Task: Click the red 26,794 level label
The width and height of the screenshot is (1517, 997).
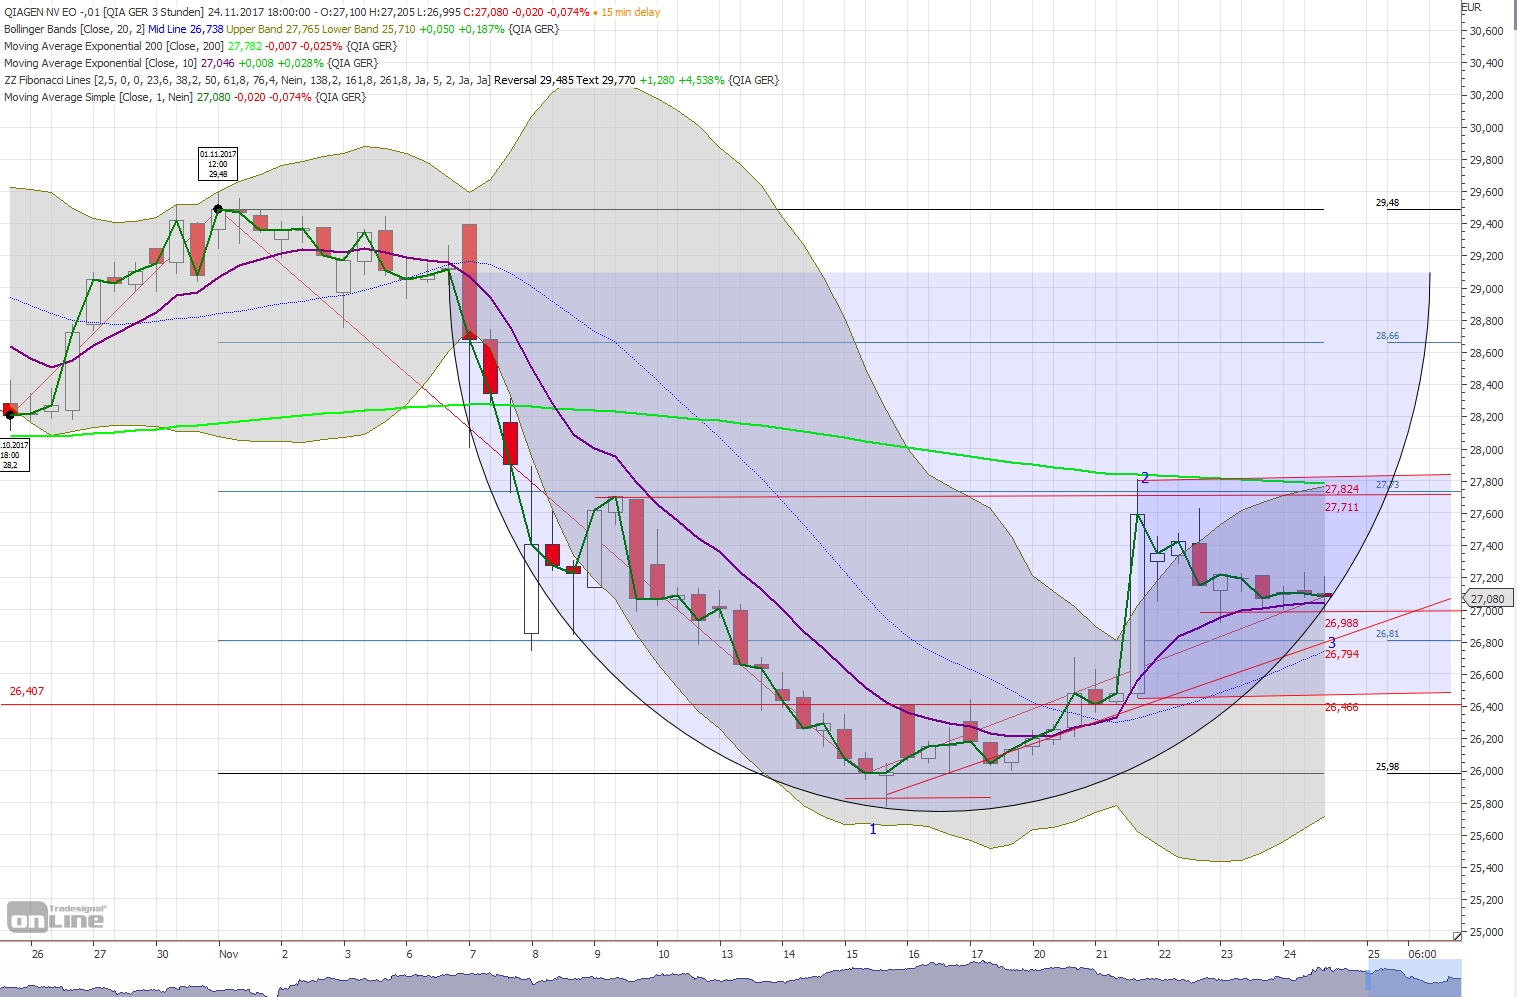Action: (x=1342, y=655)
